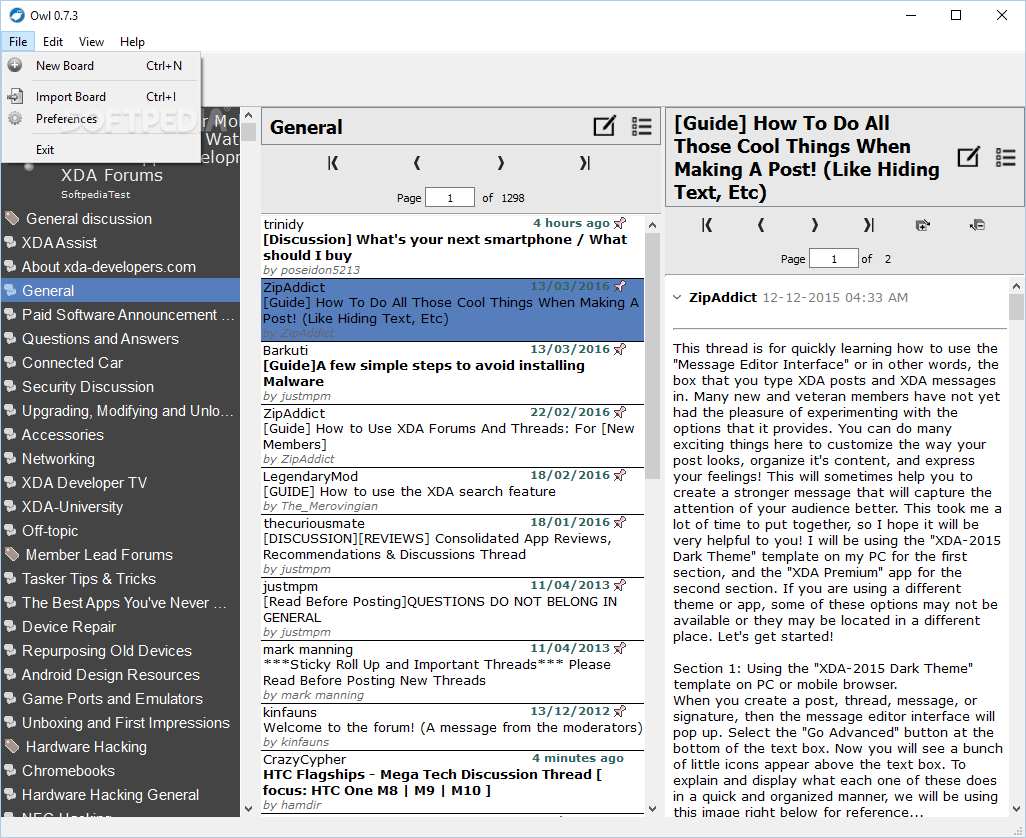Click pin icon on kinfauns' welcome thread
The image size is (1026, 838).
(x=620, y=711)
